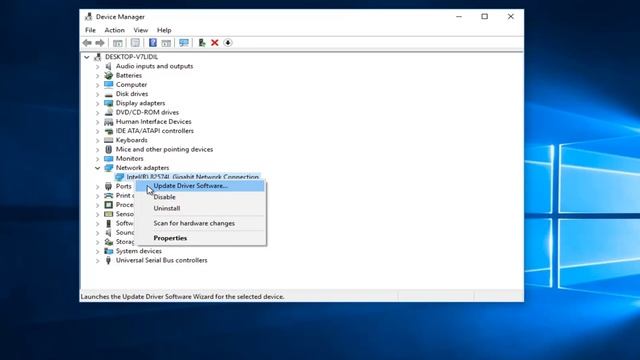Select 'Mice and other pointing devices' label

pos(164,149)
